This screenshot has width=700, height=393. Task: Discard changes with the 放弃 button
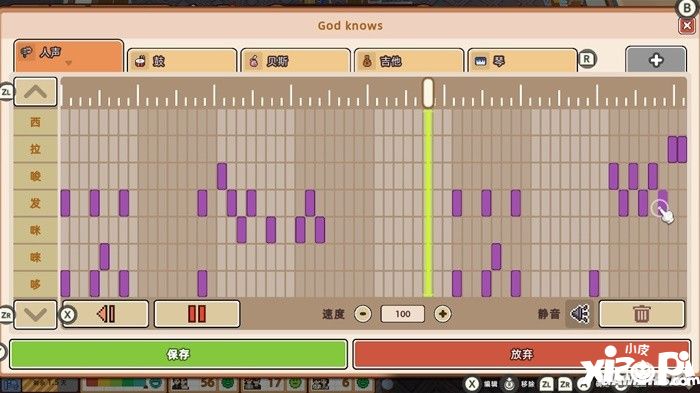[x=521, y=354]
